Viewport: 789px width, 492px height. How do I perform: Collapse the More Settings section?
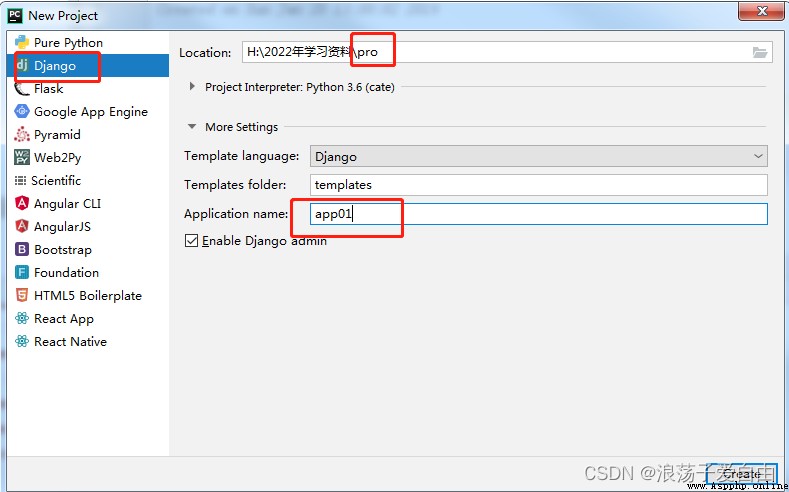192,127
